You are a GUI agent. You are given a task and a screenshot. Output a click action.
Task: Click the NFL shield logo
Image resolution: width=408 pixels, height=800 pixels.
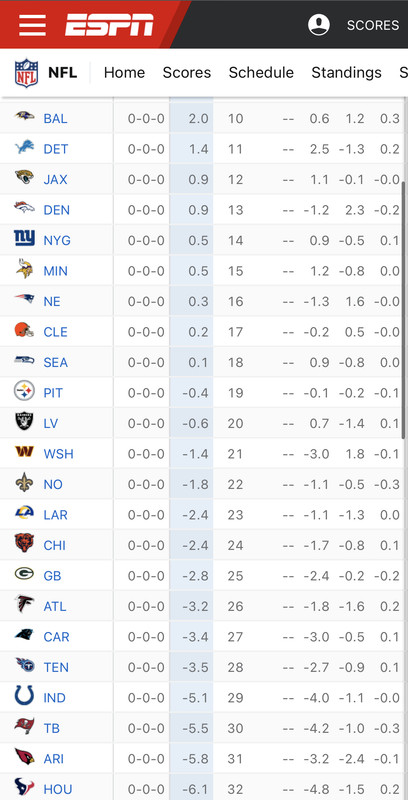tap(26, 73)
